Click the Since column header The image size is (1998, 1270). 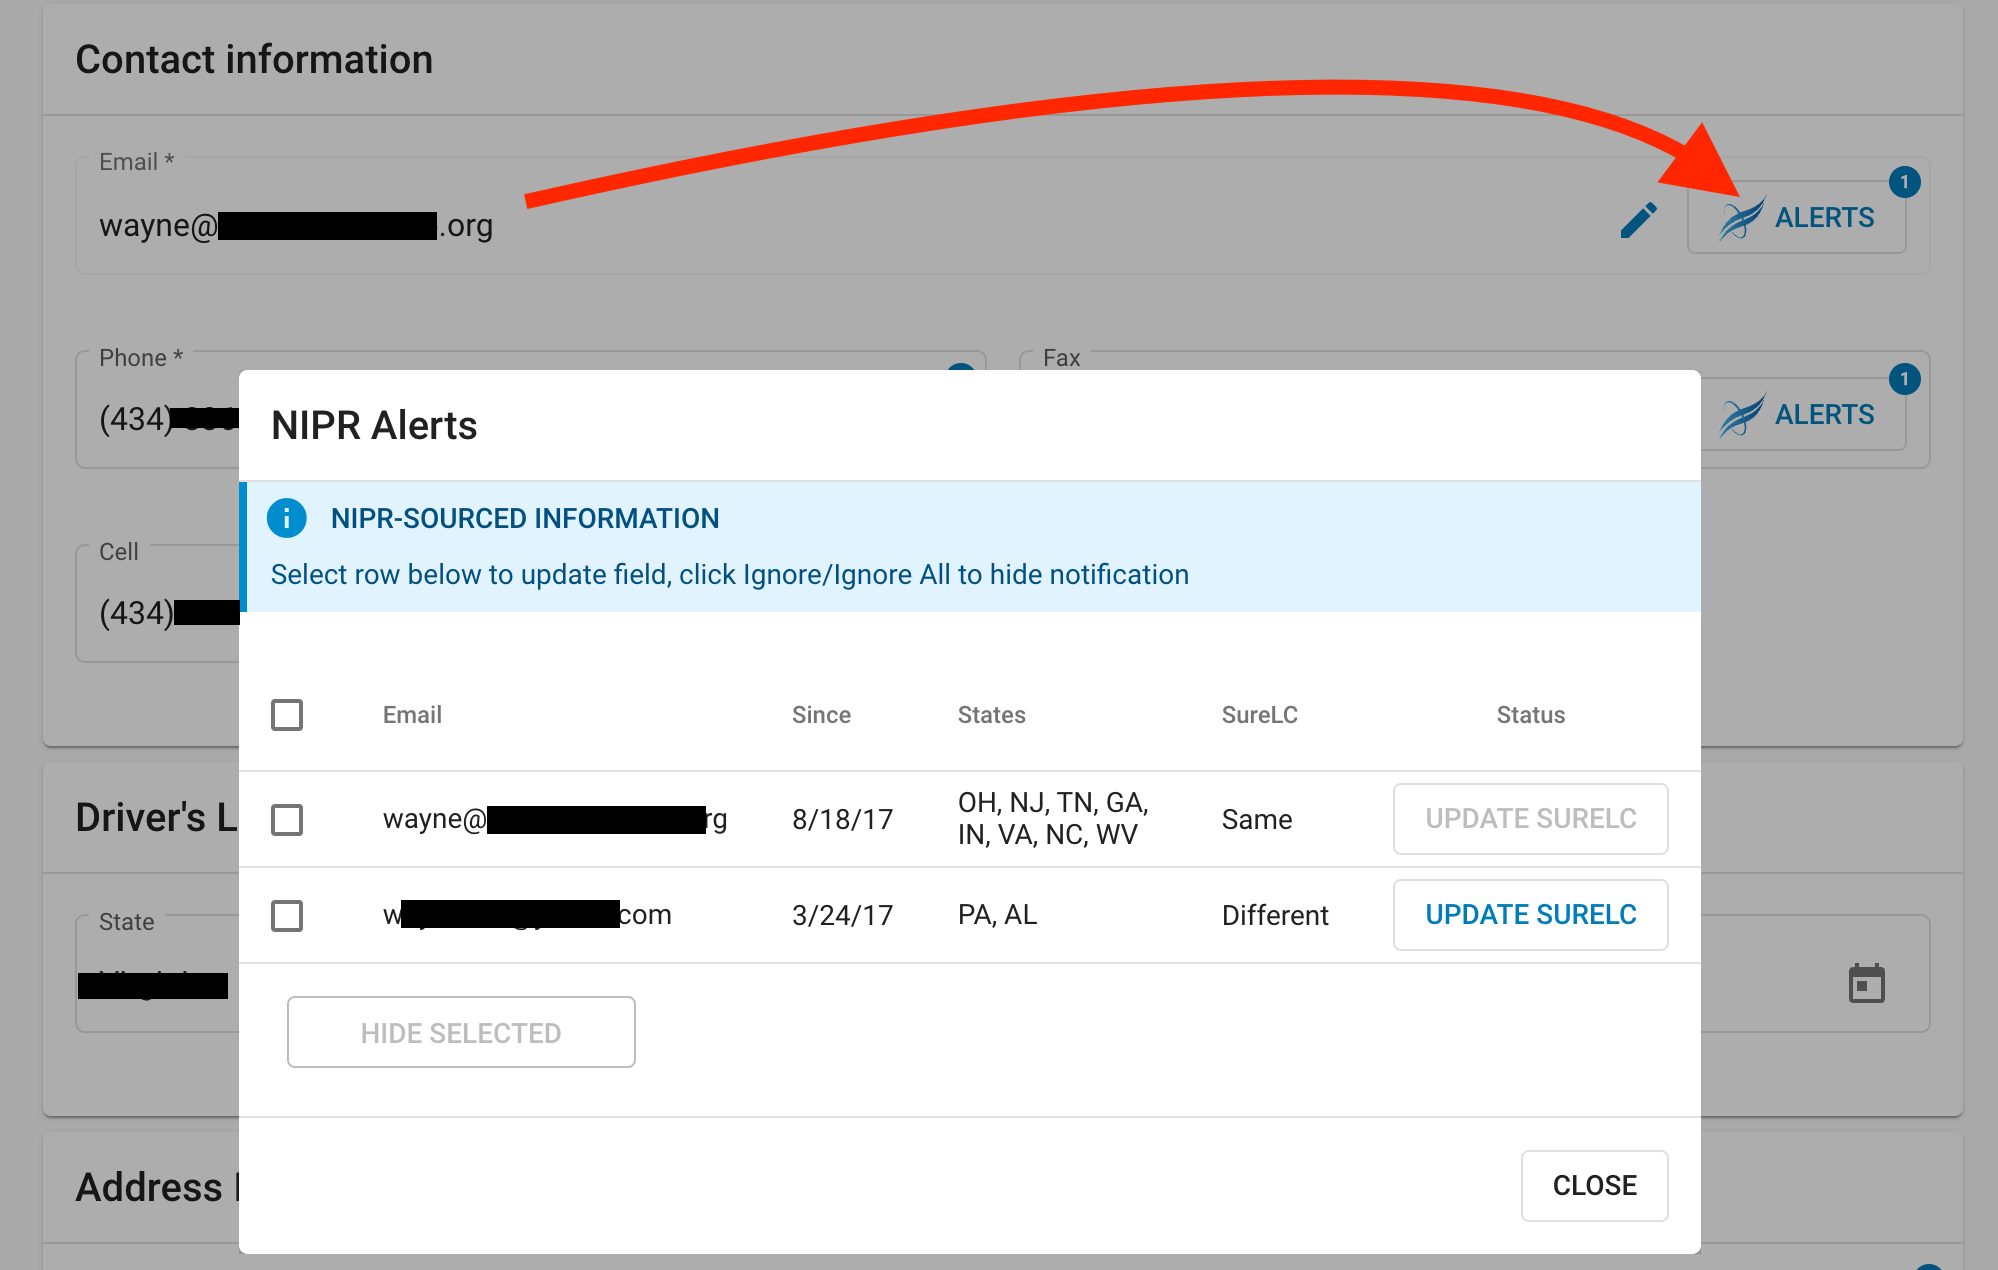(x=821, y=715)
